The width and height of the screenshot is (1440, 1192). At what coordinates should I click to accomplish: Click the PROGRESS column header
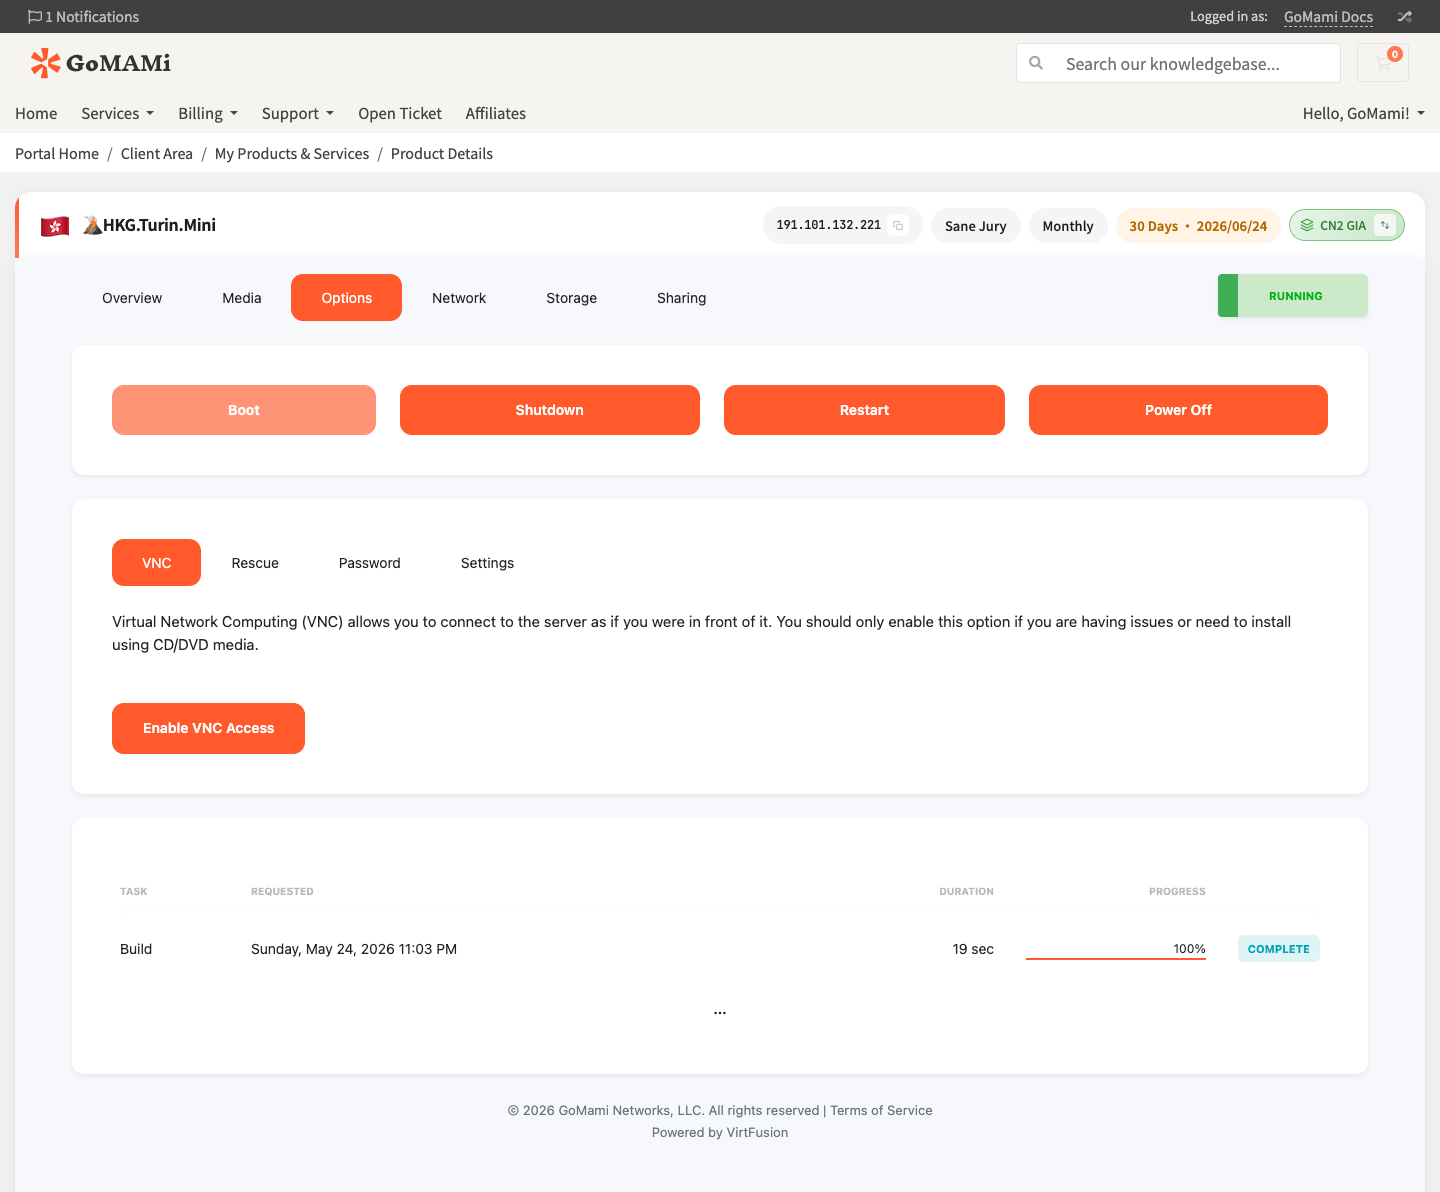pos(1177,891)
